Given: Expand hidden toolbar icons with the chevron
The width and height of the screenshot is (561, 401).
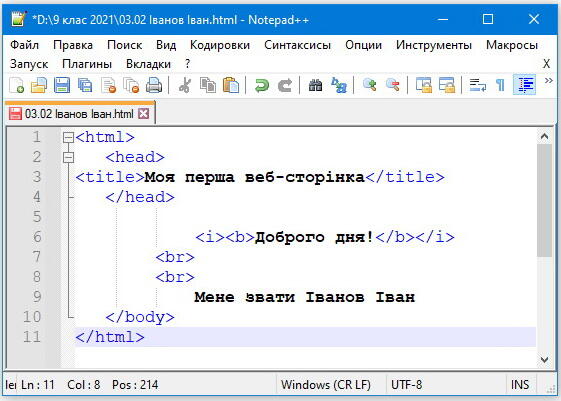Looking at the screenshot, I should coord(548,81).
